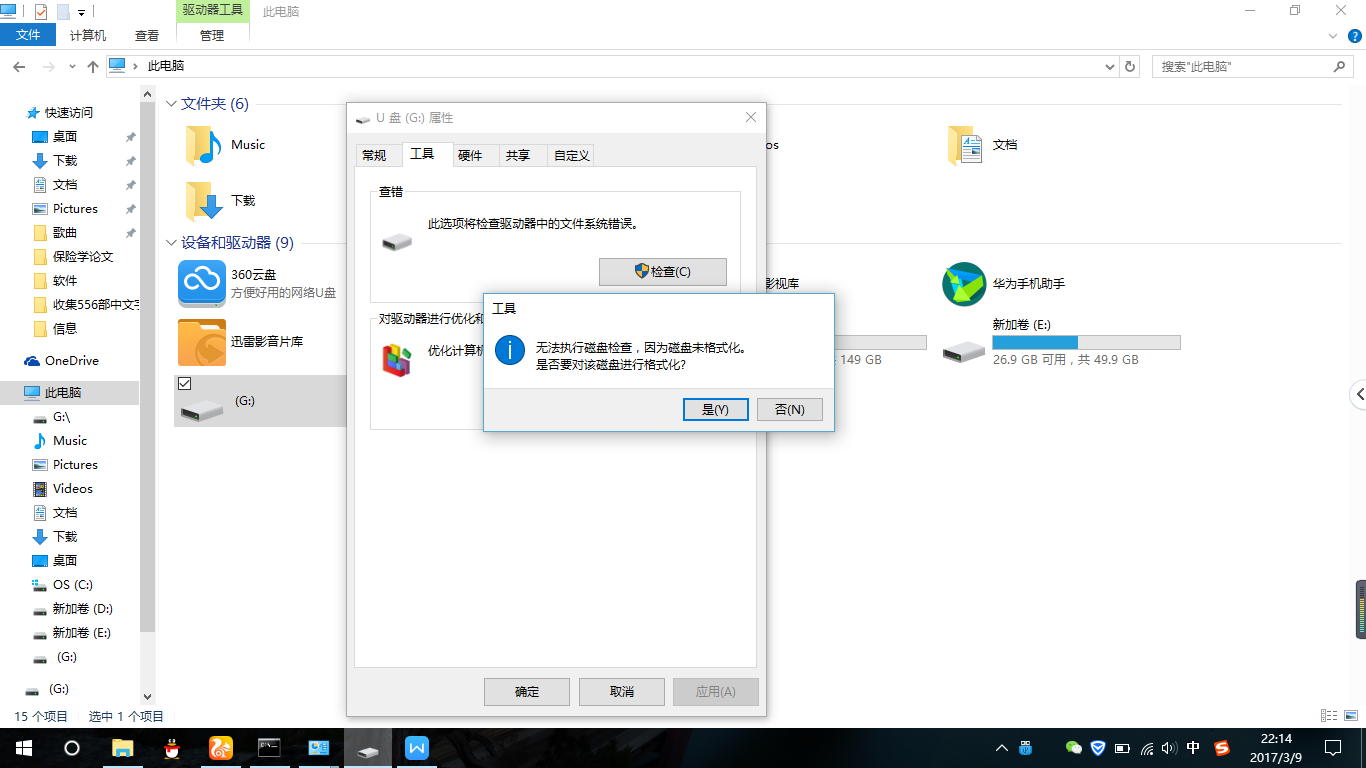This screenshot has height=768, width=1366.
Task: Select the Music folder icon in the main pane
Action: [203, 145]
